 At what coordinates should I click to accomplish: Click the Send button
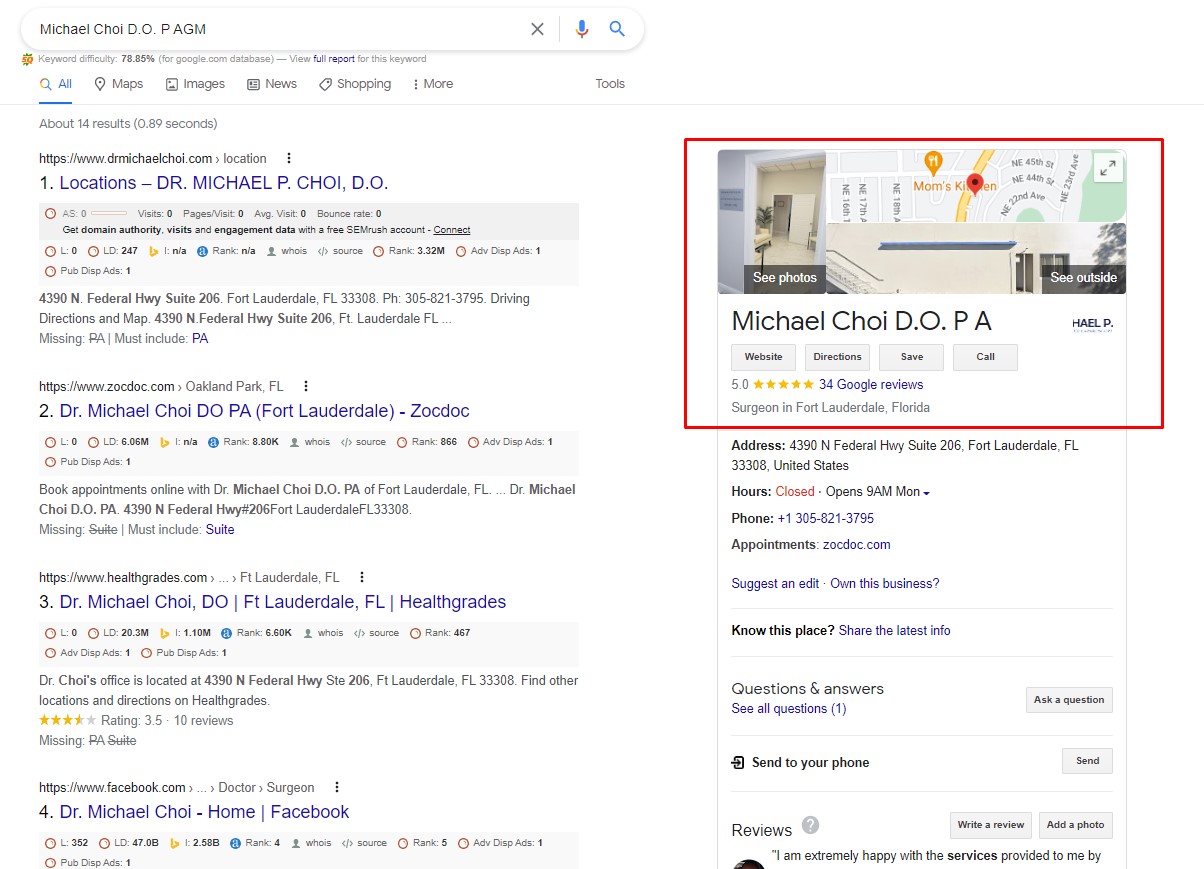1087,761
